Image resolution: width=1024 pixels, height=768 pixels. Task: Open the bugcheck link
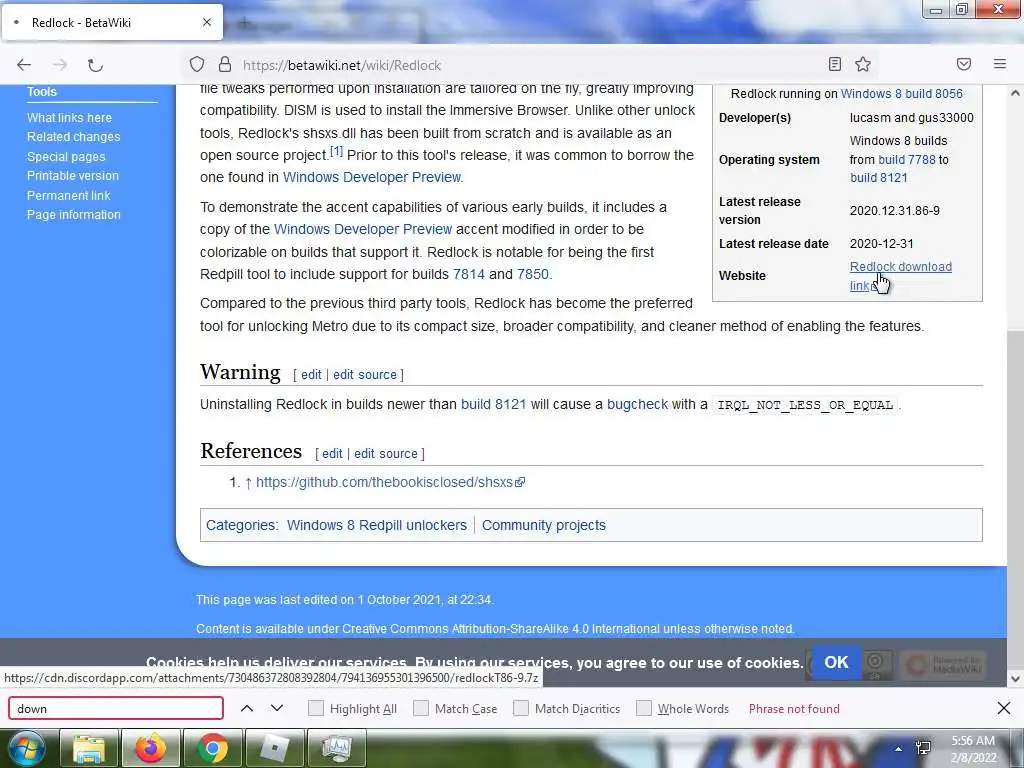[x=637, y=404]
